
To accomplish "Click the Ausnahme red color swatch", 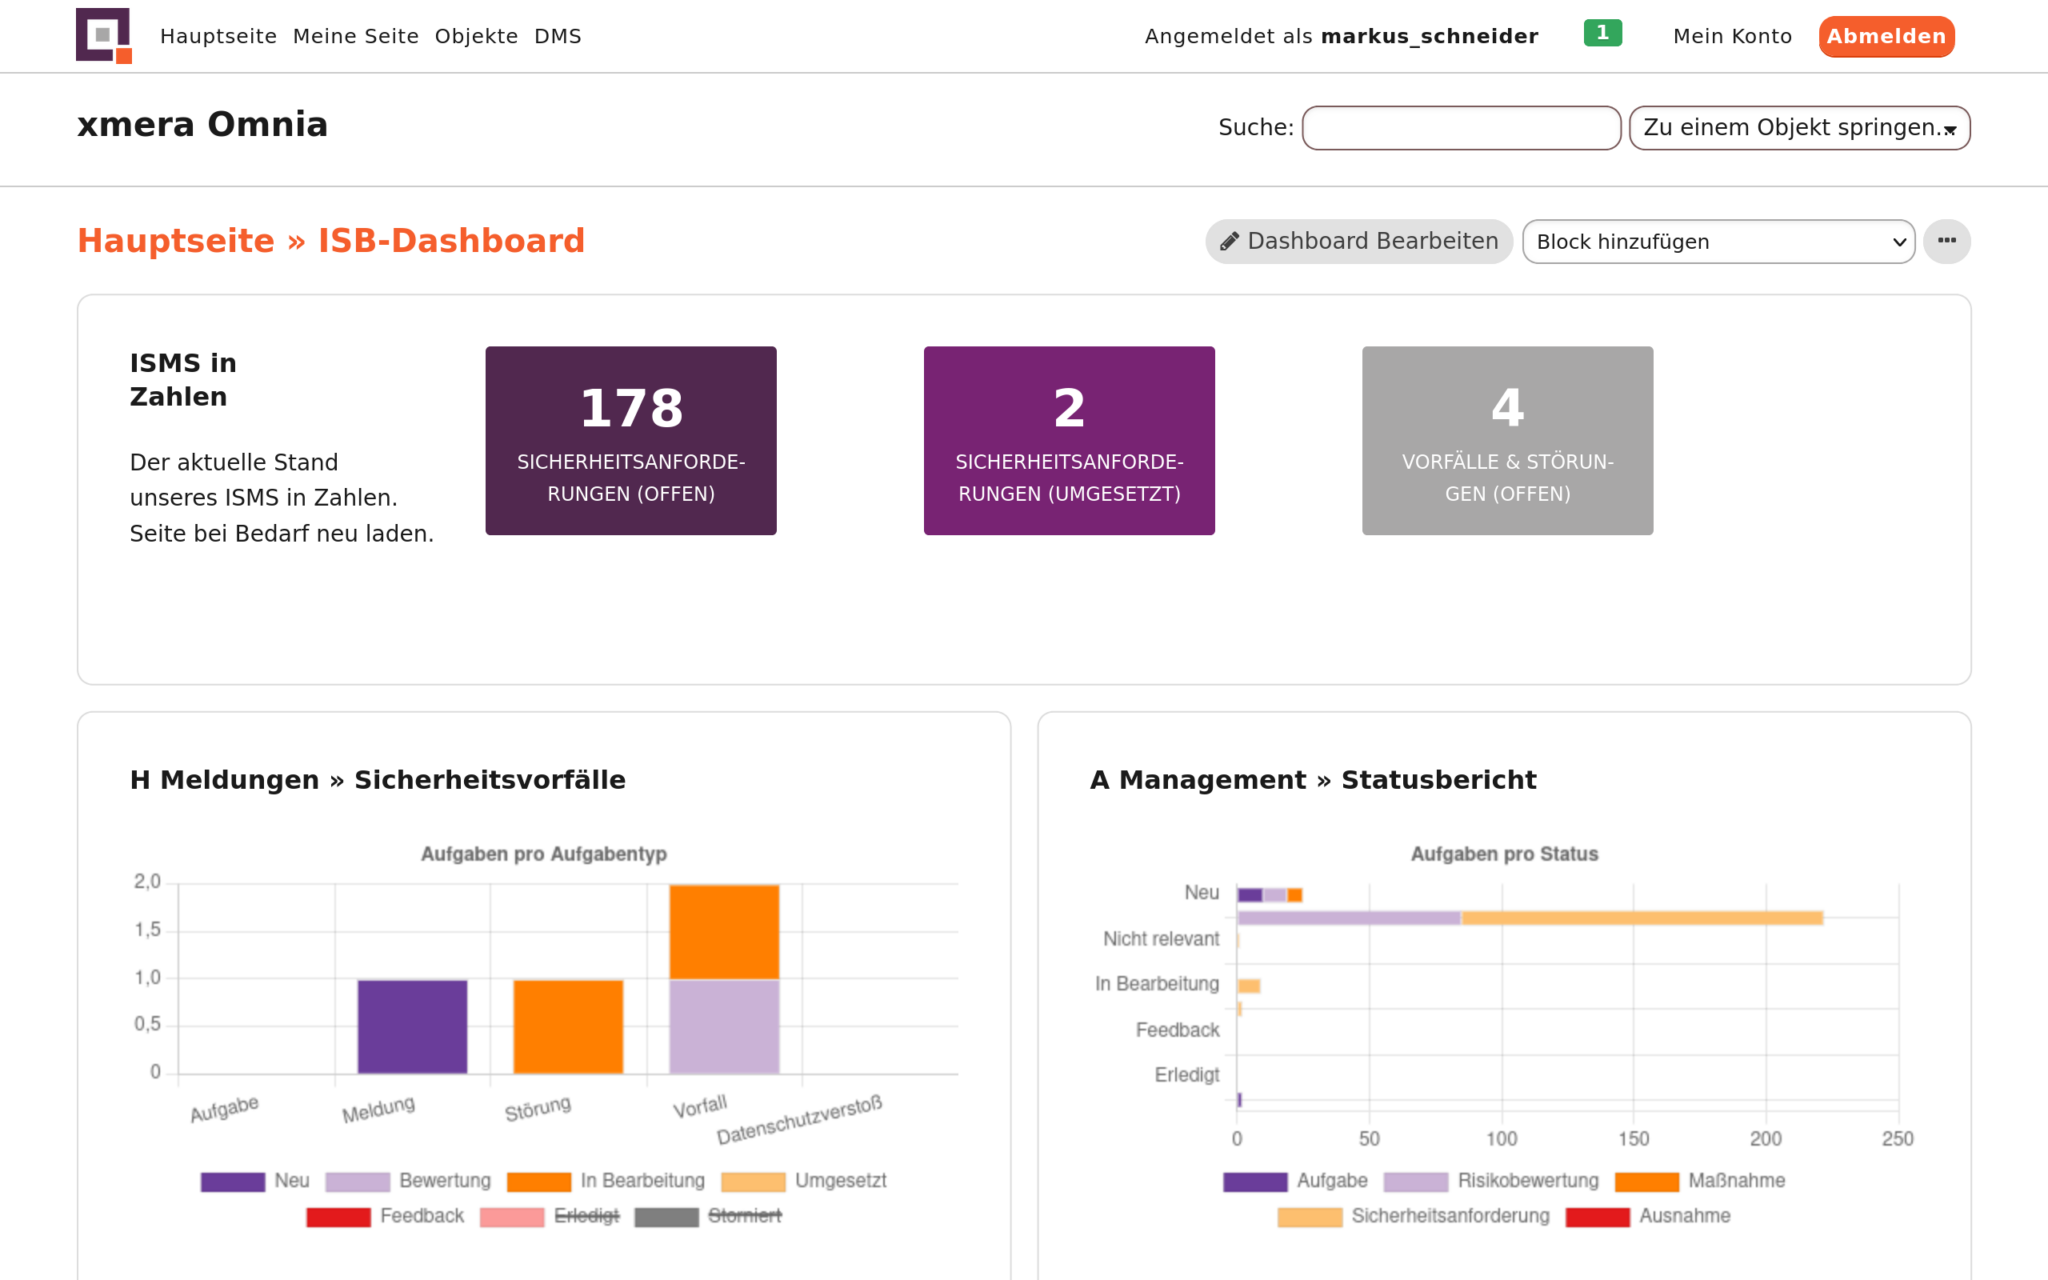I will click(x=1600, y=1216).
